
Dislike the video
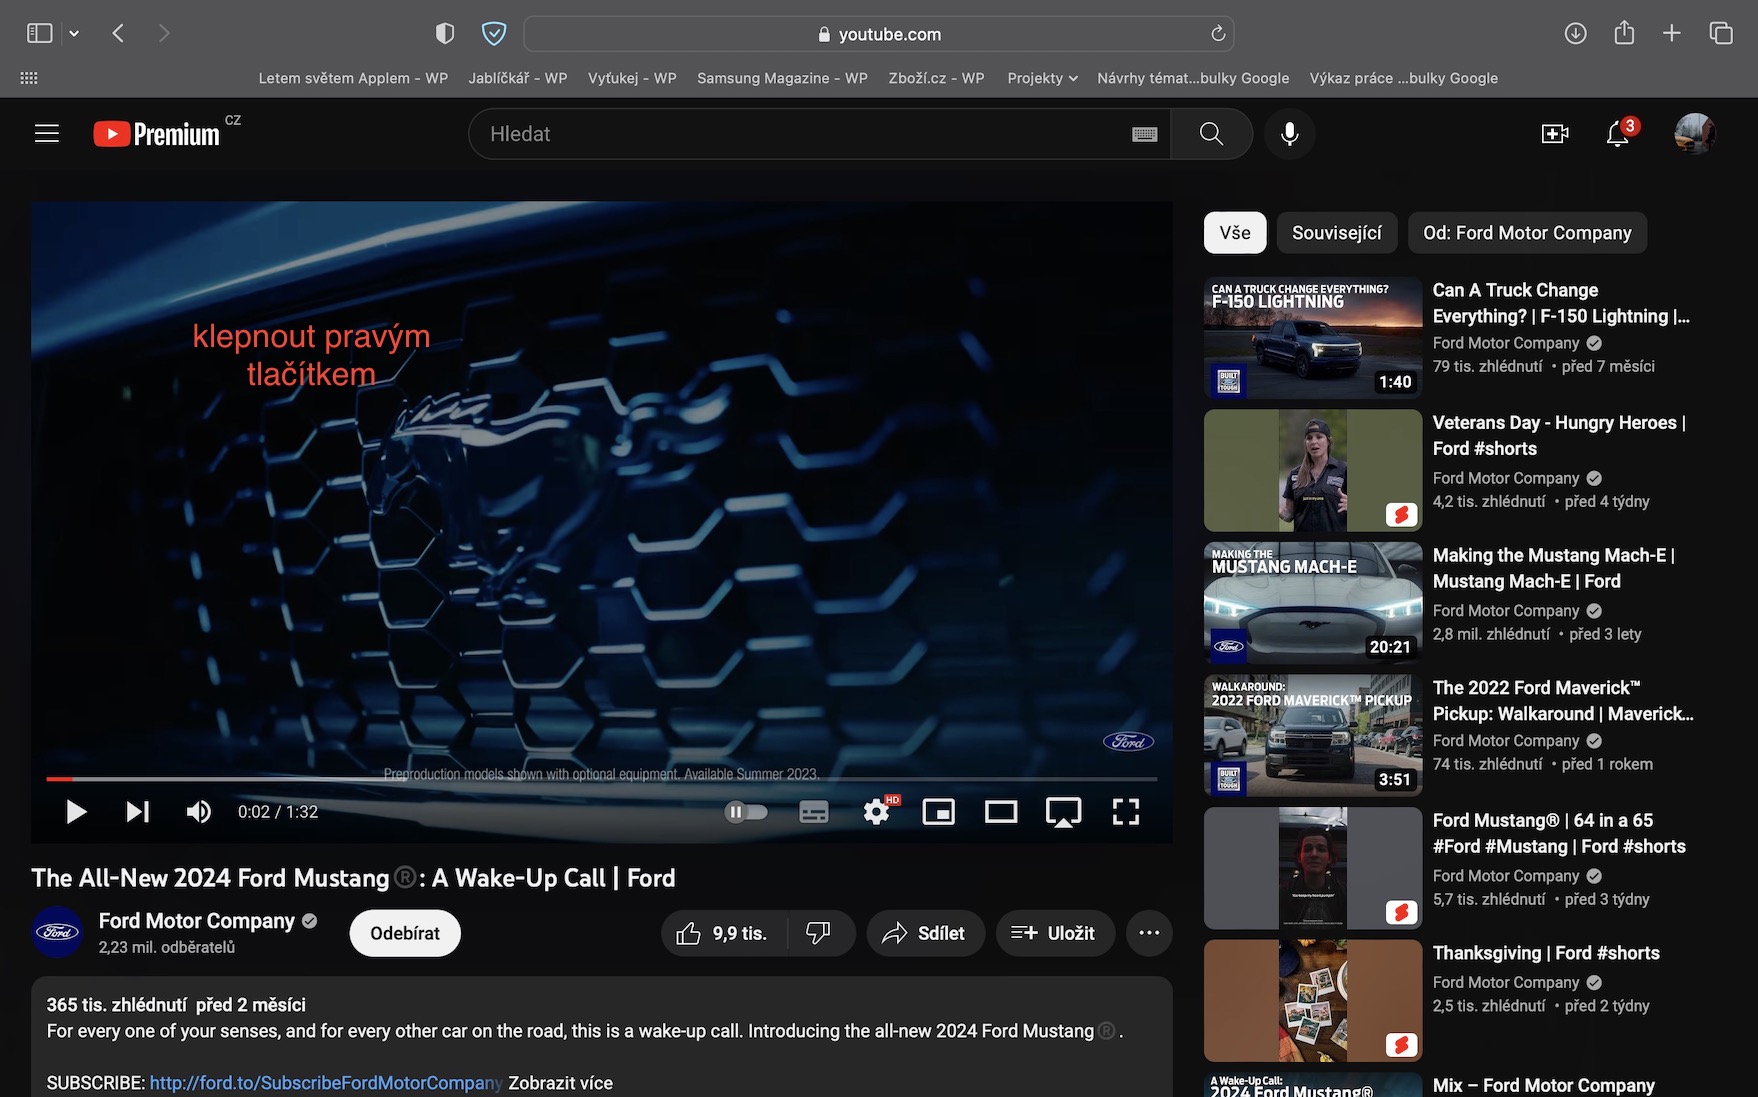(x=819, y=933)
